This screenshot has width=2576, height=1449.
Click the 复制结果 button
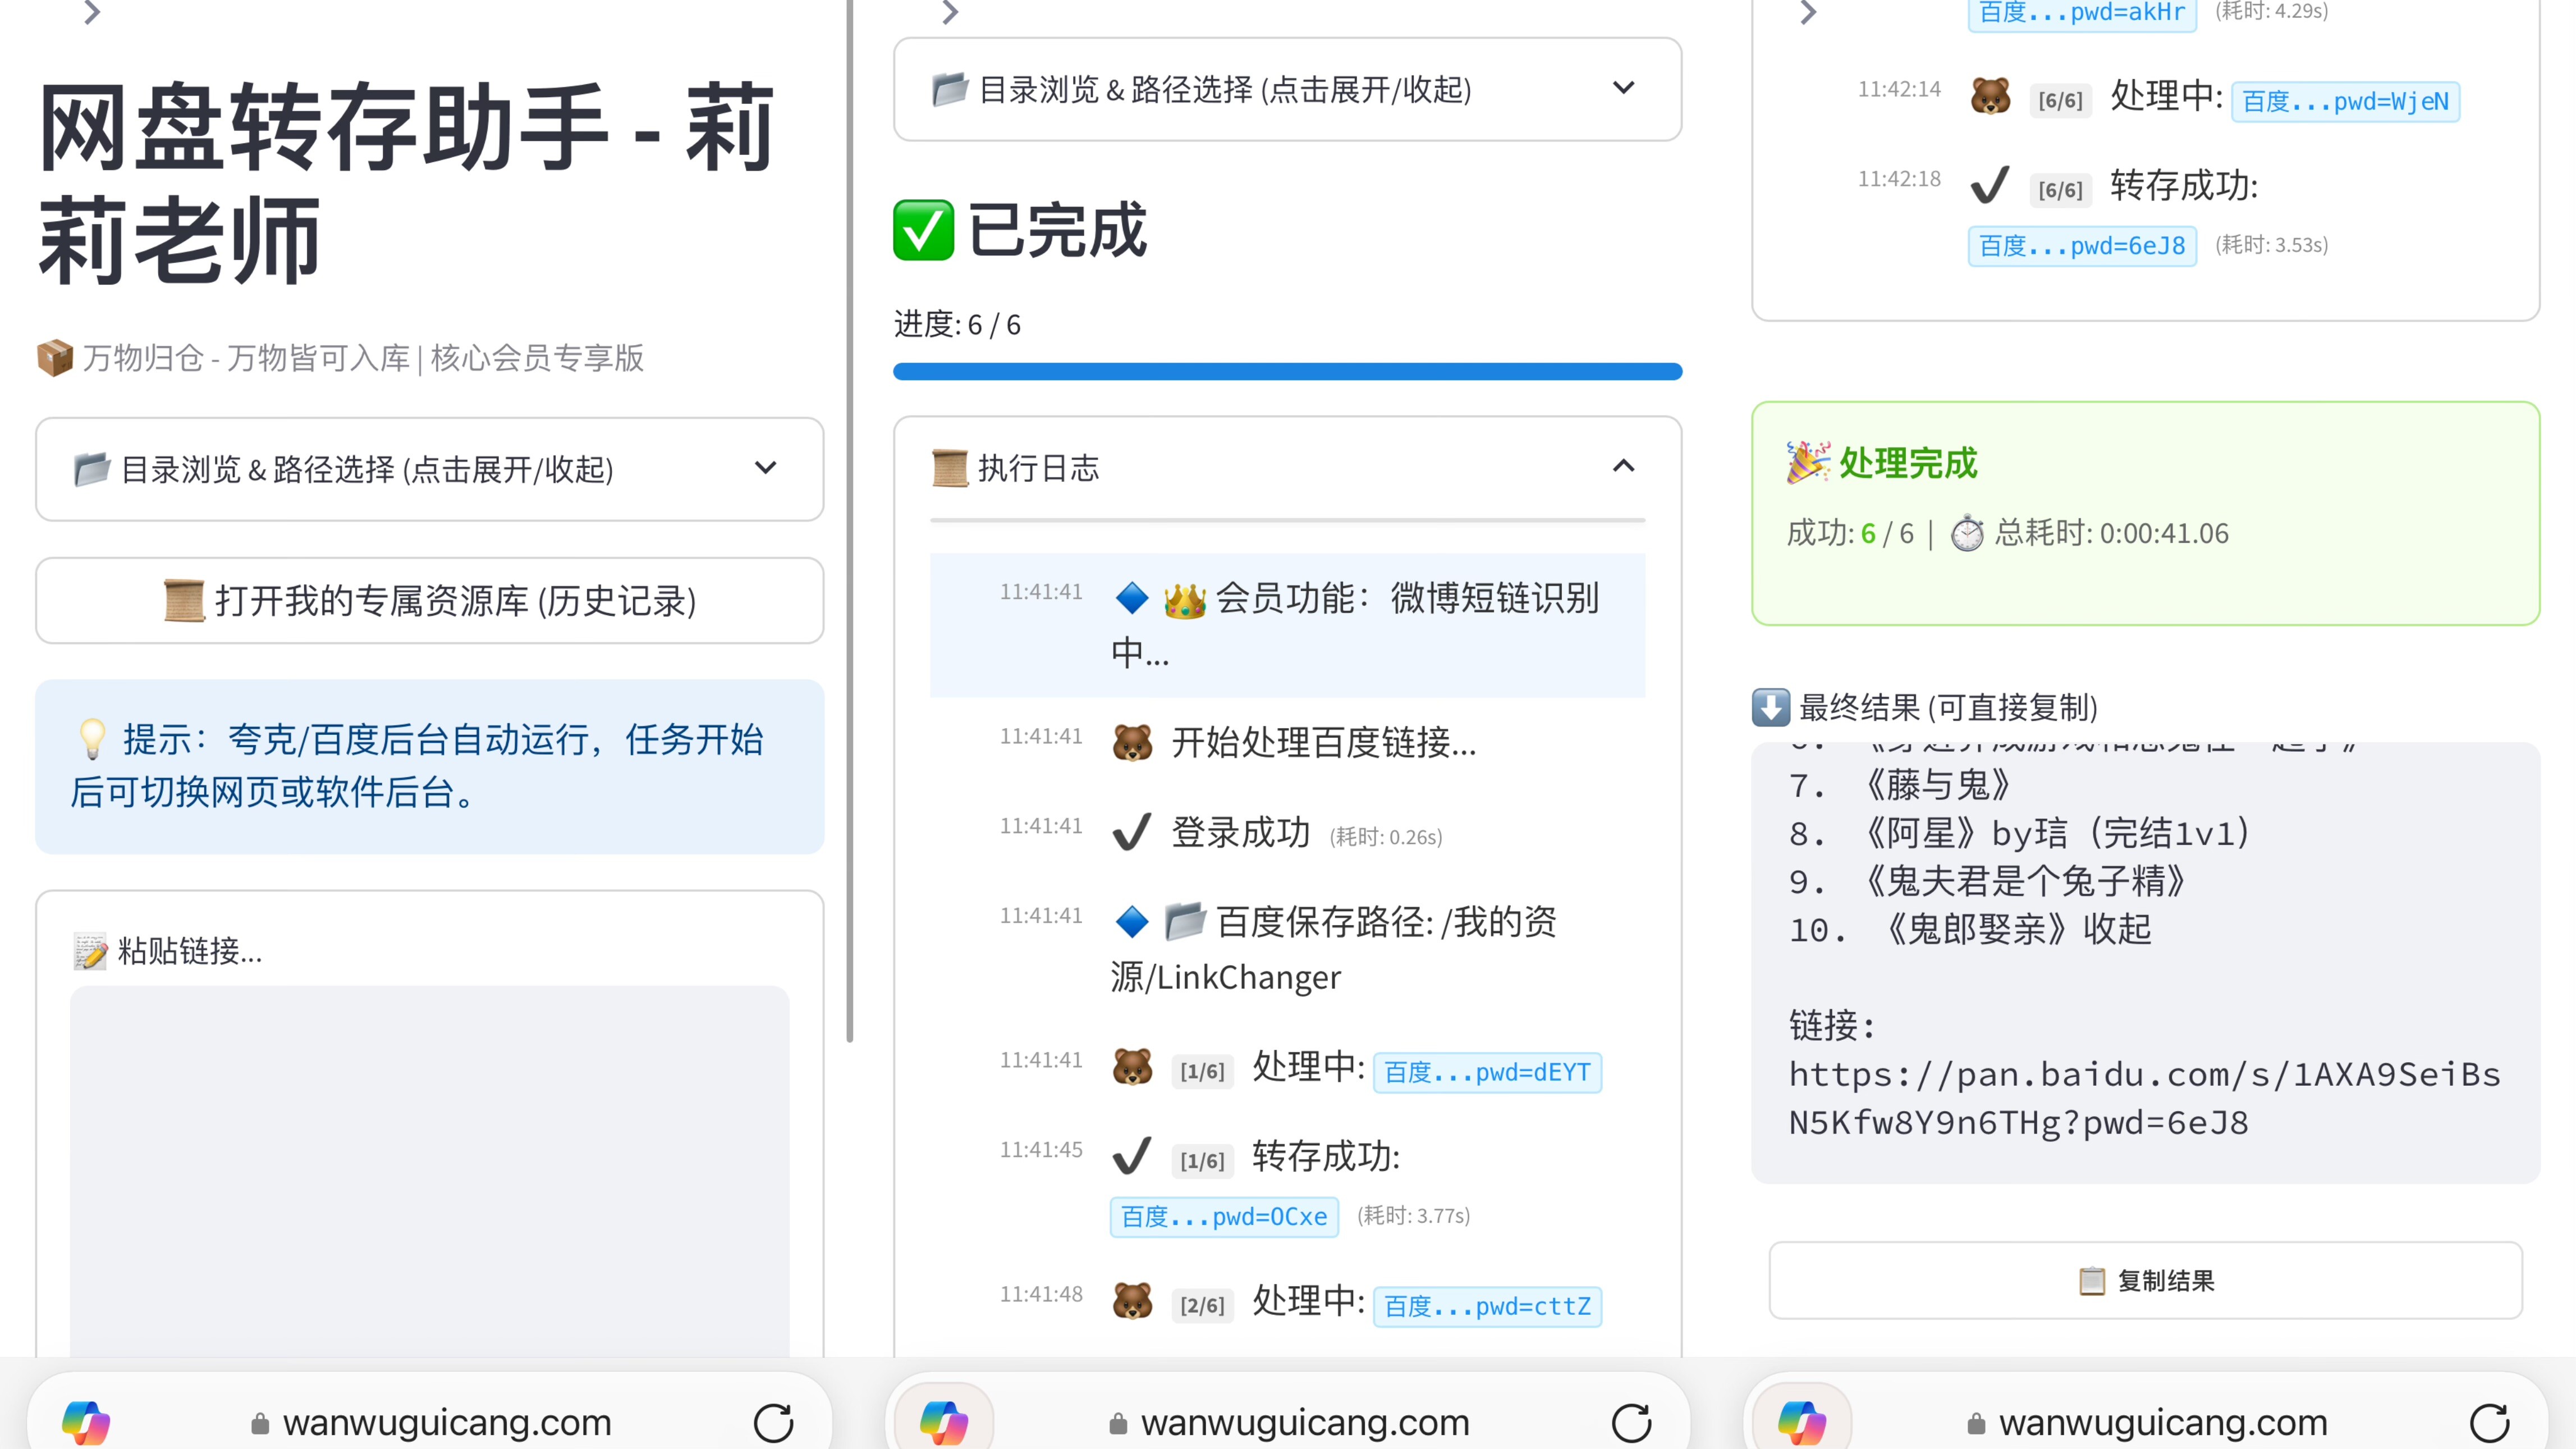(2145, 1280)
